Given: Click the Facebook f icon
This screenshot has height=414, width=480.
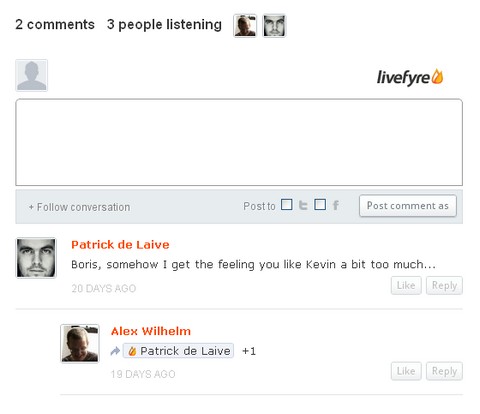Looking at the screenshot, I should tap(336, 205).
